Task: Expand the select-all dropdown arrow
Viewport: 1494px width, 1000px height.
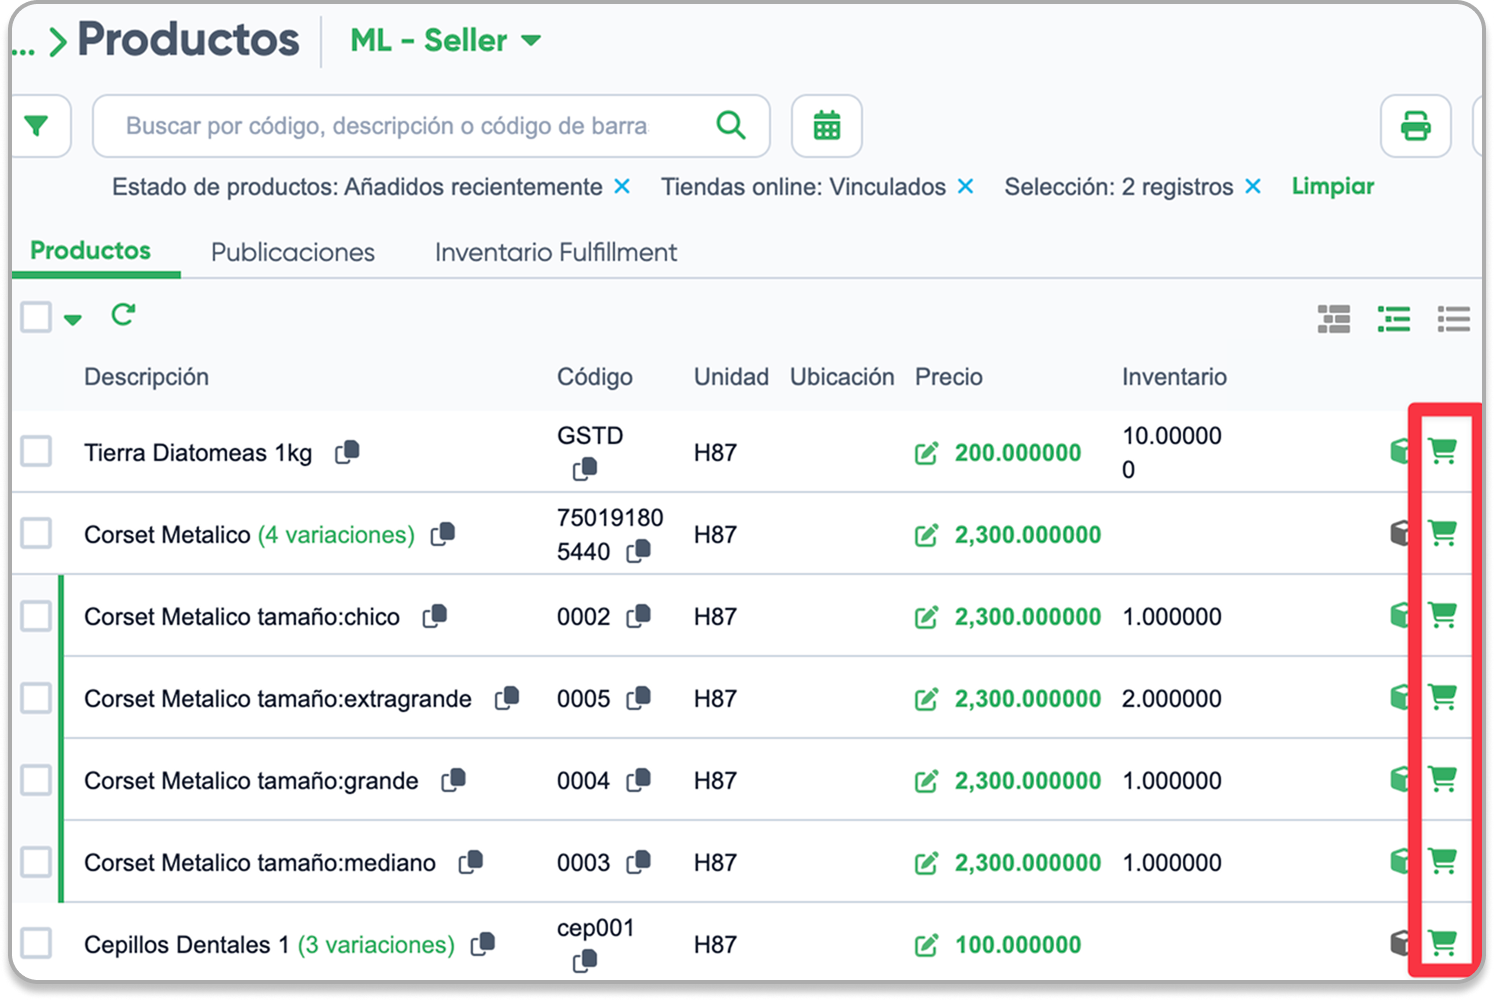Action: click(x=72, y=320)
